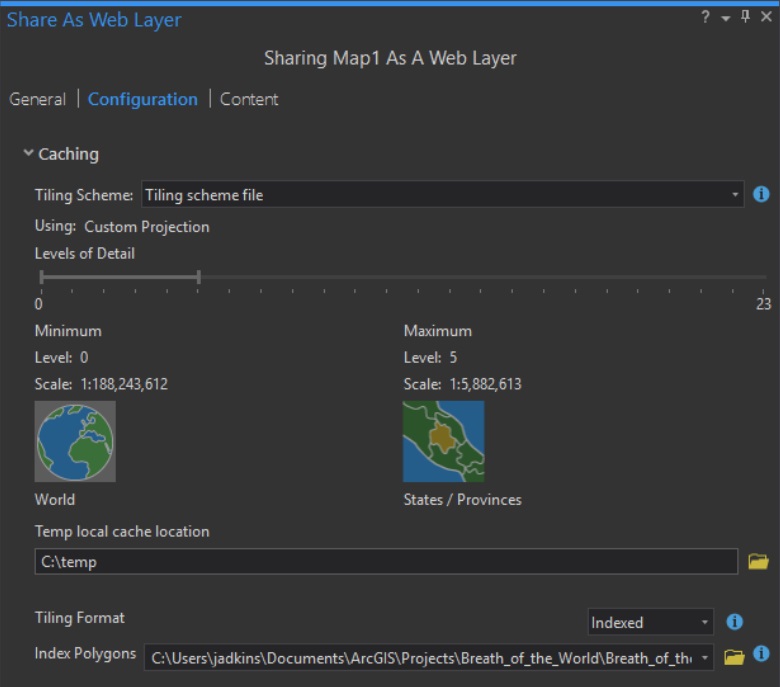The width and height of the screenshot is (780, 687).
Task: Click the Tiling Format info icon
Action: [735, 622]
